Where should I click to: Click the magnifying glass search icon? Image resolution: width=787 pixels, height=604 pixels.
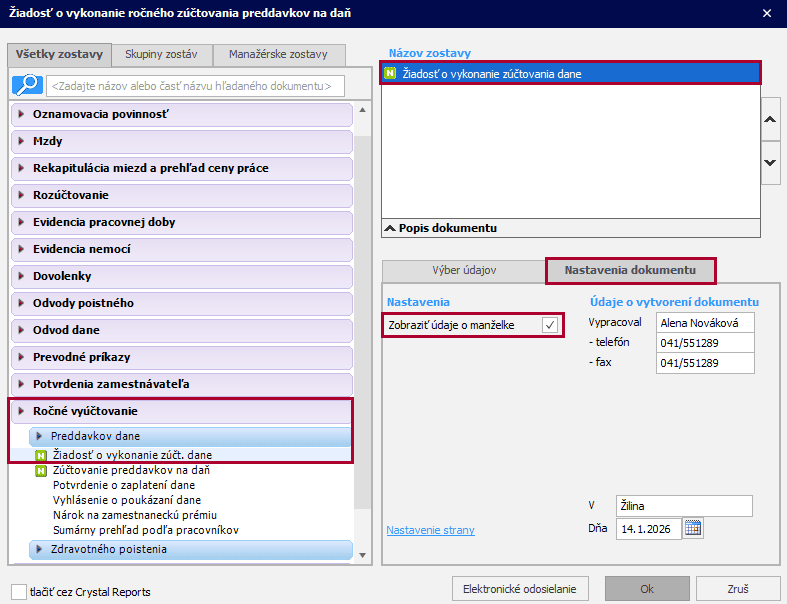(x=27, y=85)
